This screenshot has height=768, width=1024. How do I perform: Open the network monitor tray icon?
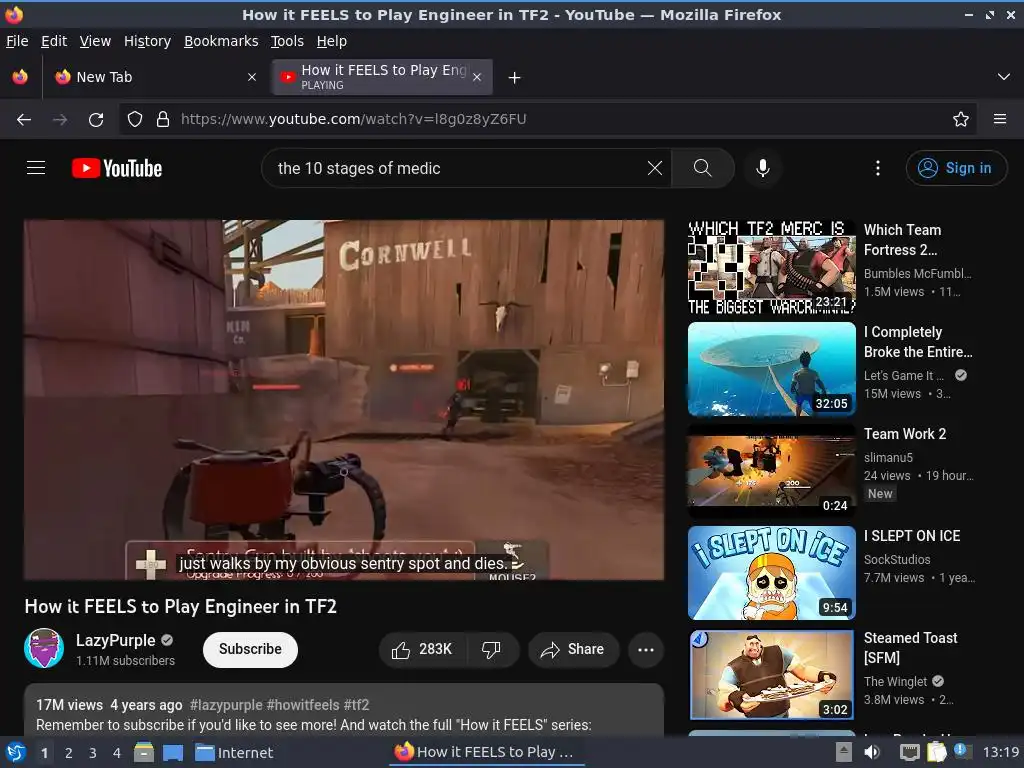pos(909,752)
